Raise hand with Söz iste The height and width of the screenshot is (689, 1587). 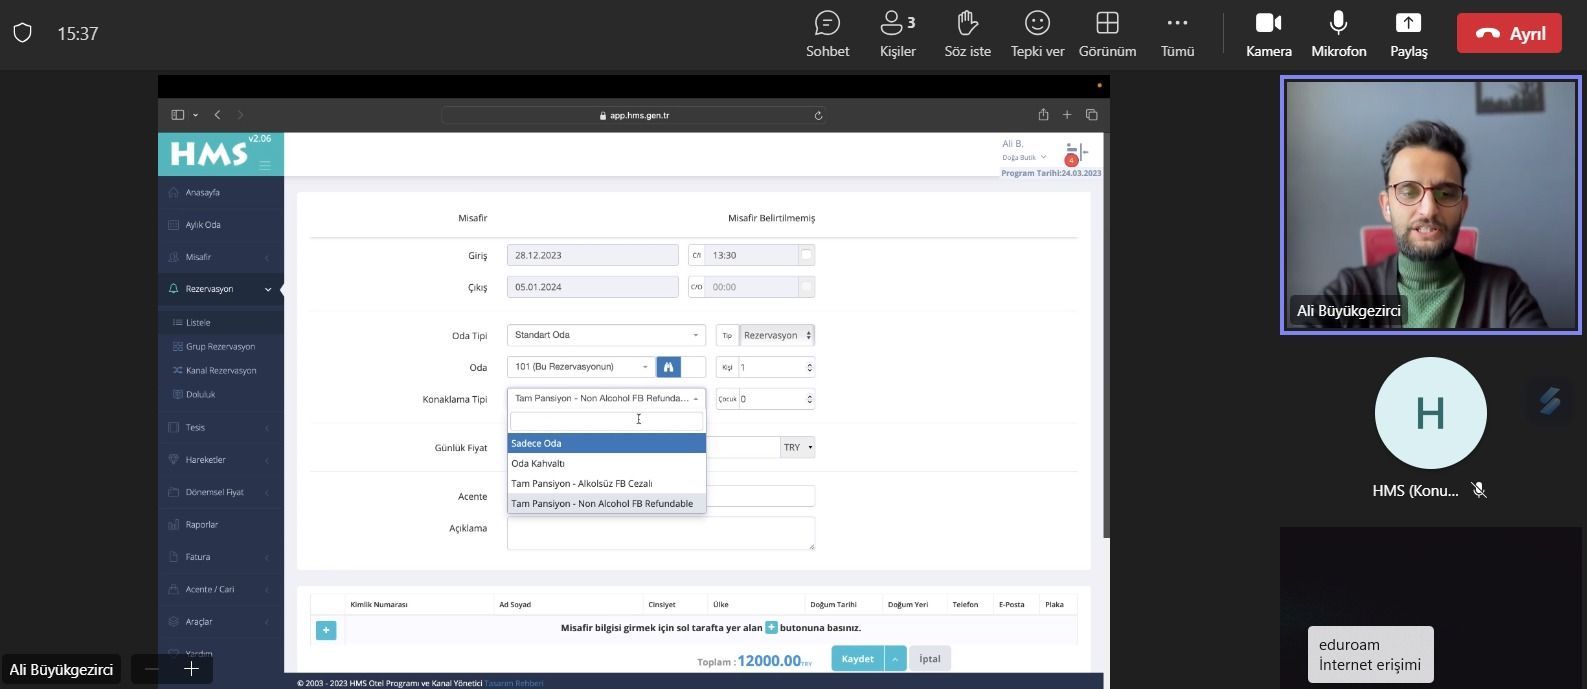[967, 34]
